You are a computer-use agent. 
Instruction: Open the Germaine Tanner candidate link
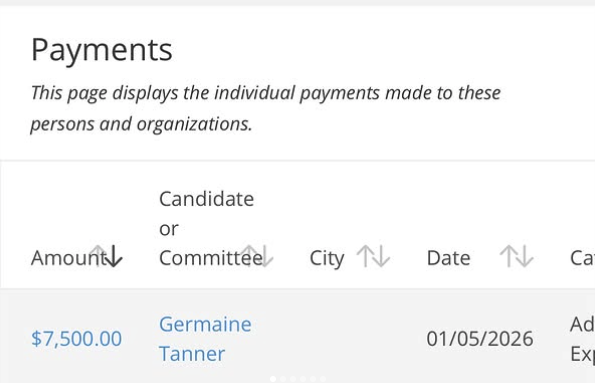pyautogui.click(x=205, y=339)
